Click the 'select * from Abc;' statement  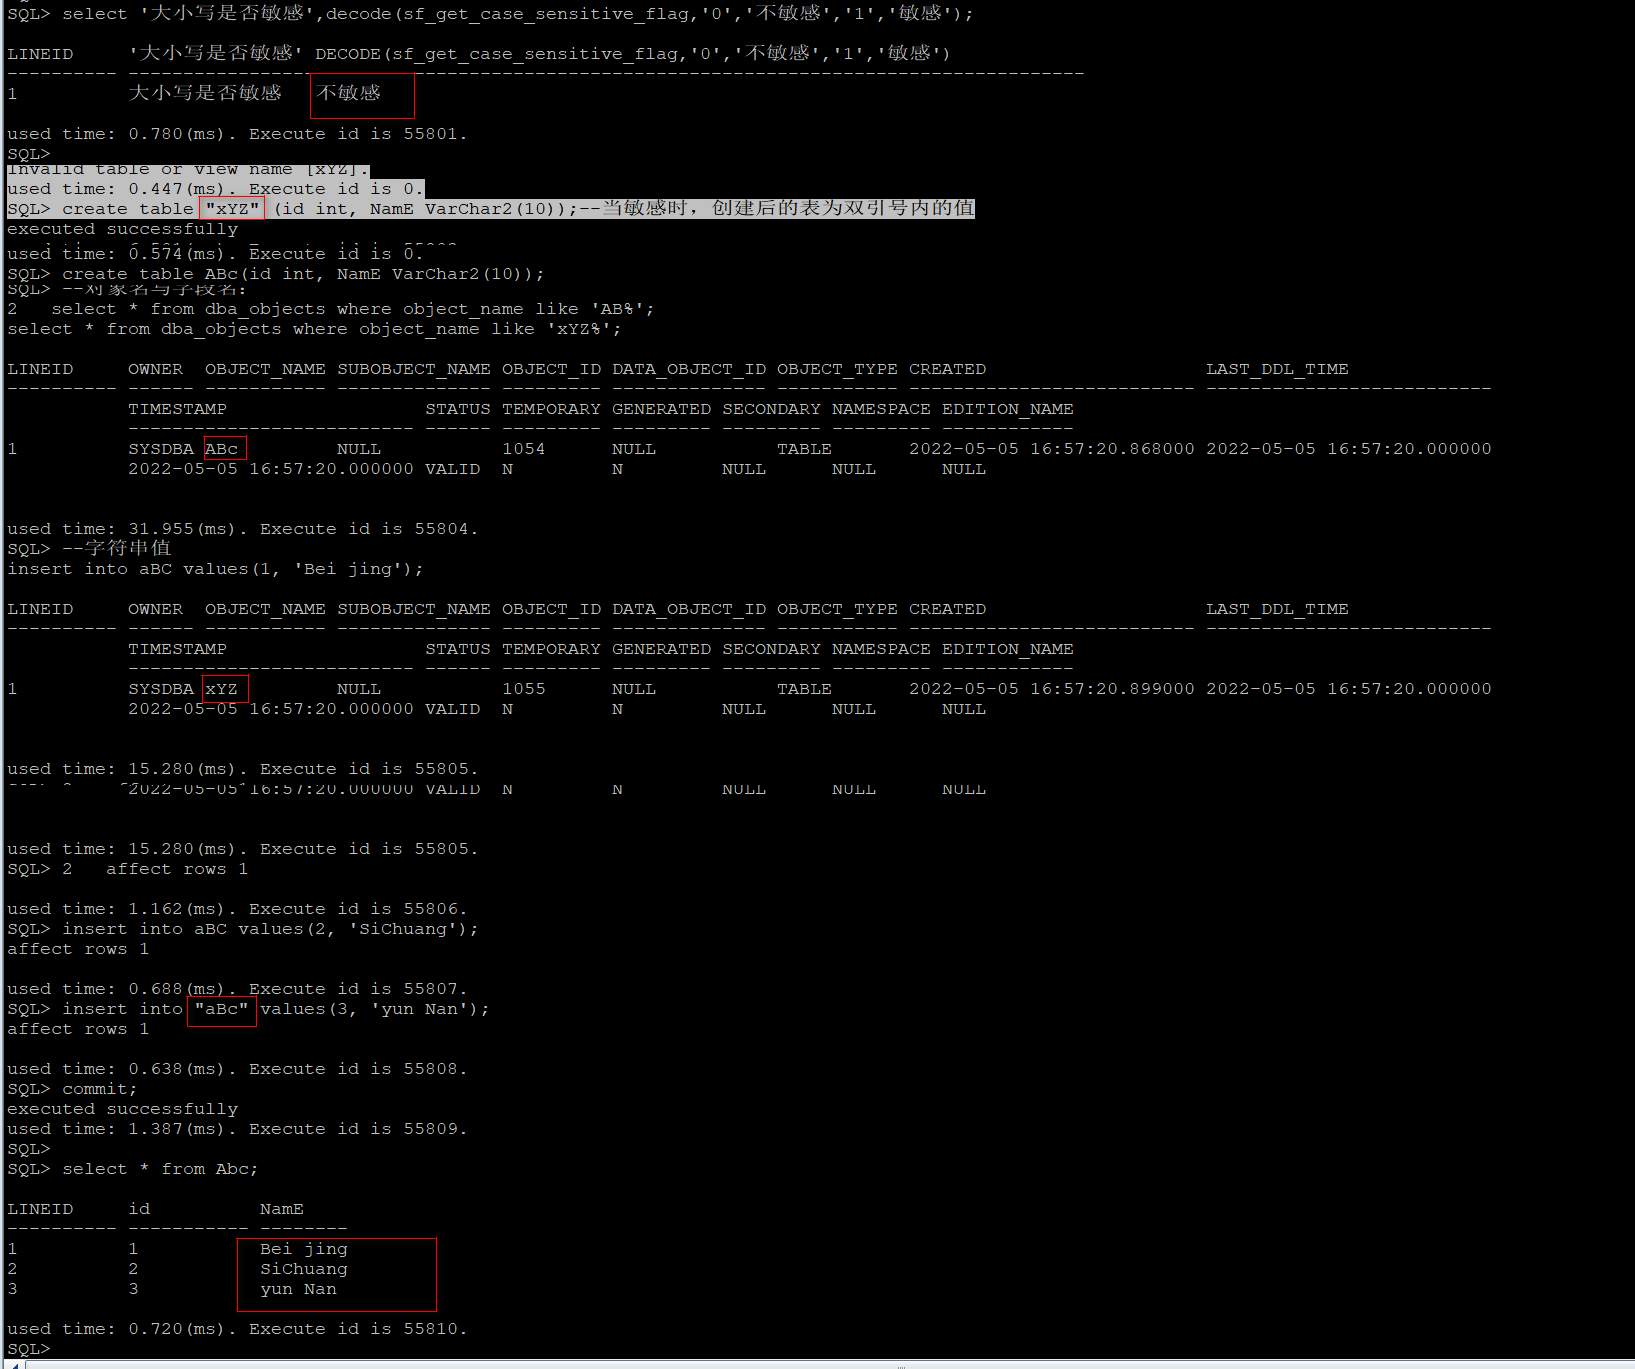[x=160, y=1168]
